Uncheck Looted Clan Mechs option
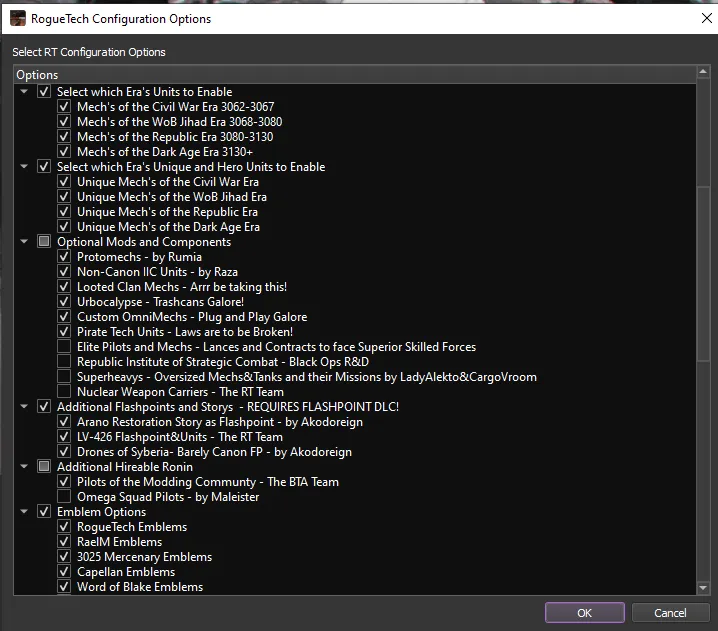Viewport: 718px width, 631px height. [x=64, y=287]
